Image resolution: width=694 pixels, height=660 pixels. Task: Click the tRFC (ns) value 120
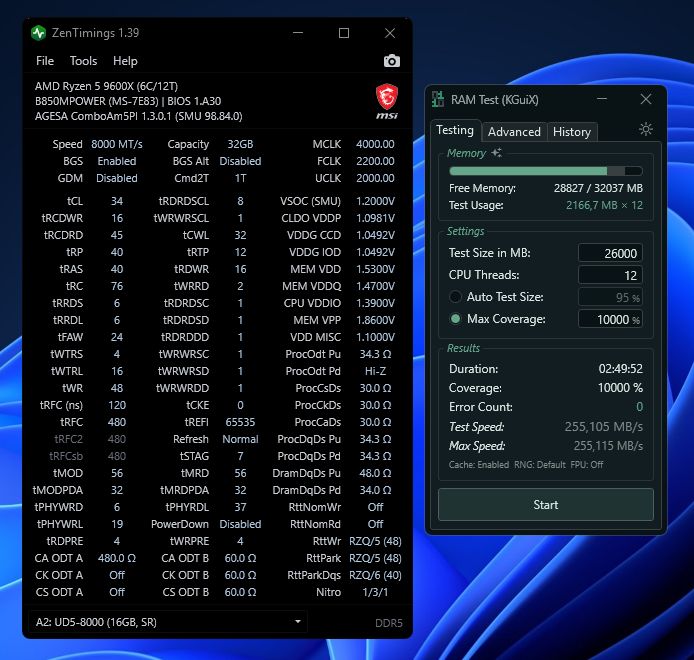117,405
